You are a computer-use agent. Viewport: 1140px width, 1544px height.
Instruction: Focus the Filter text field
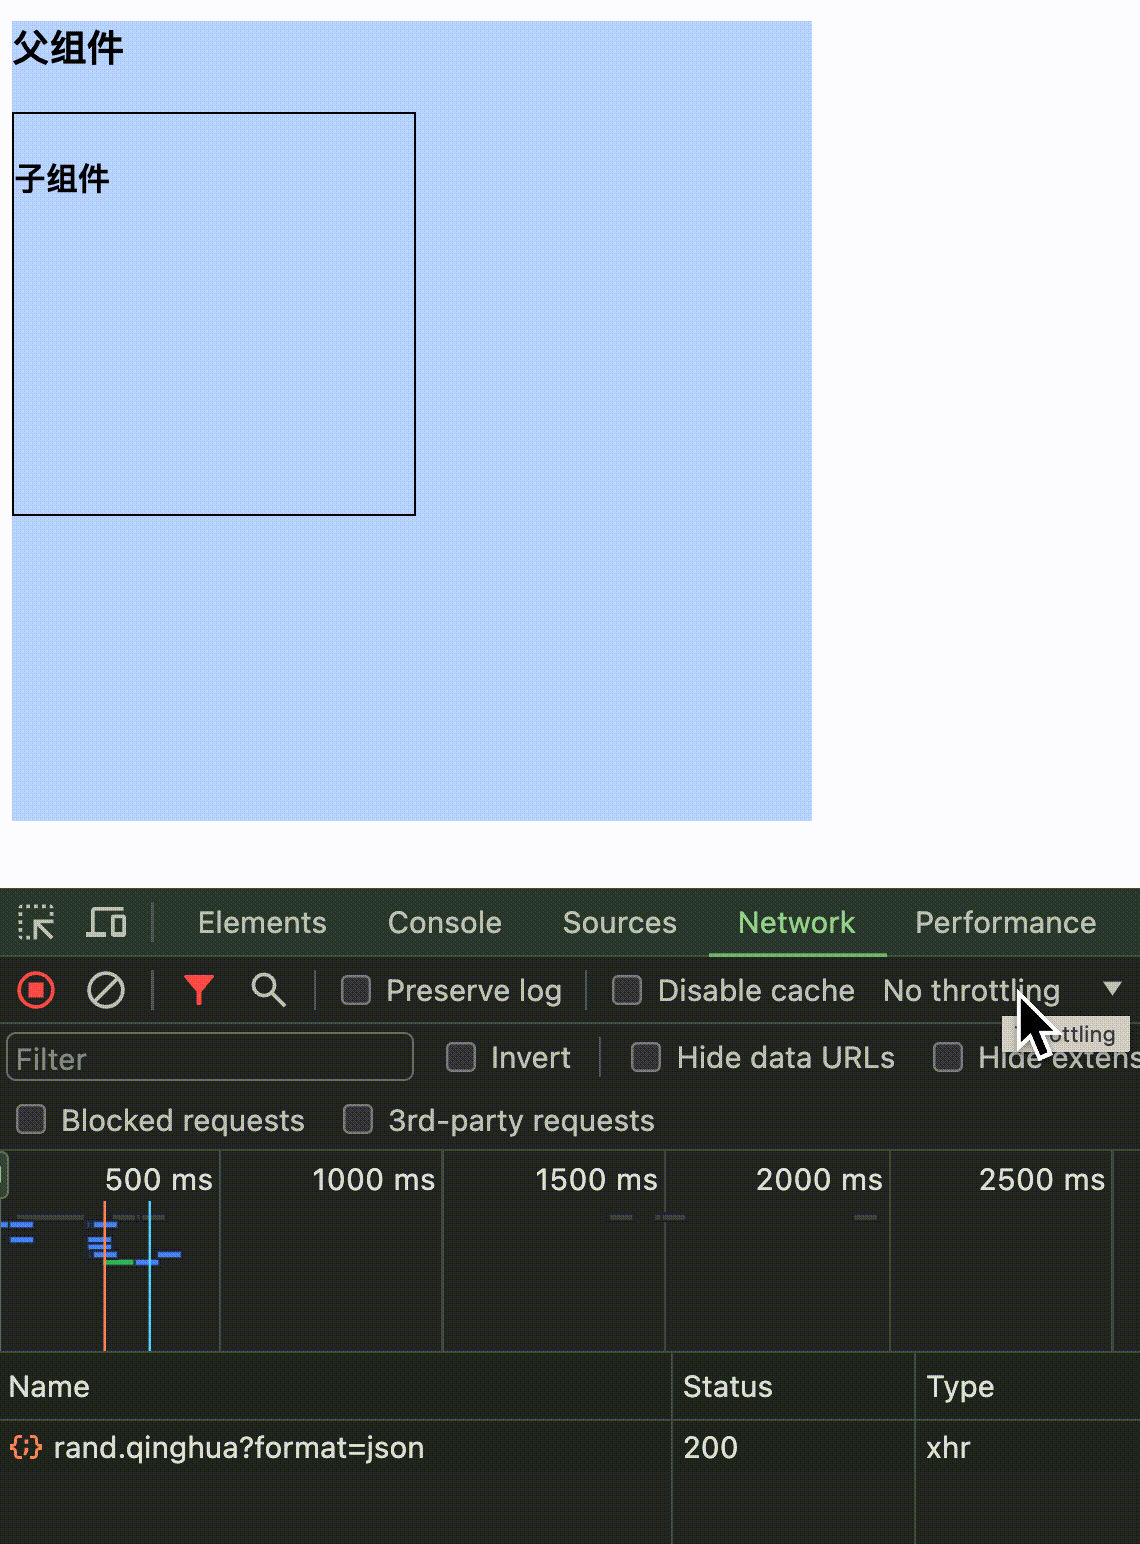[x=210, y=1058]
